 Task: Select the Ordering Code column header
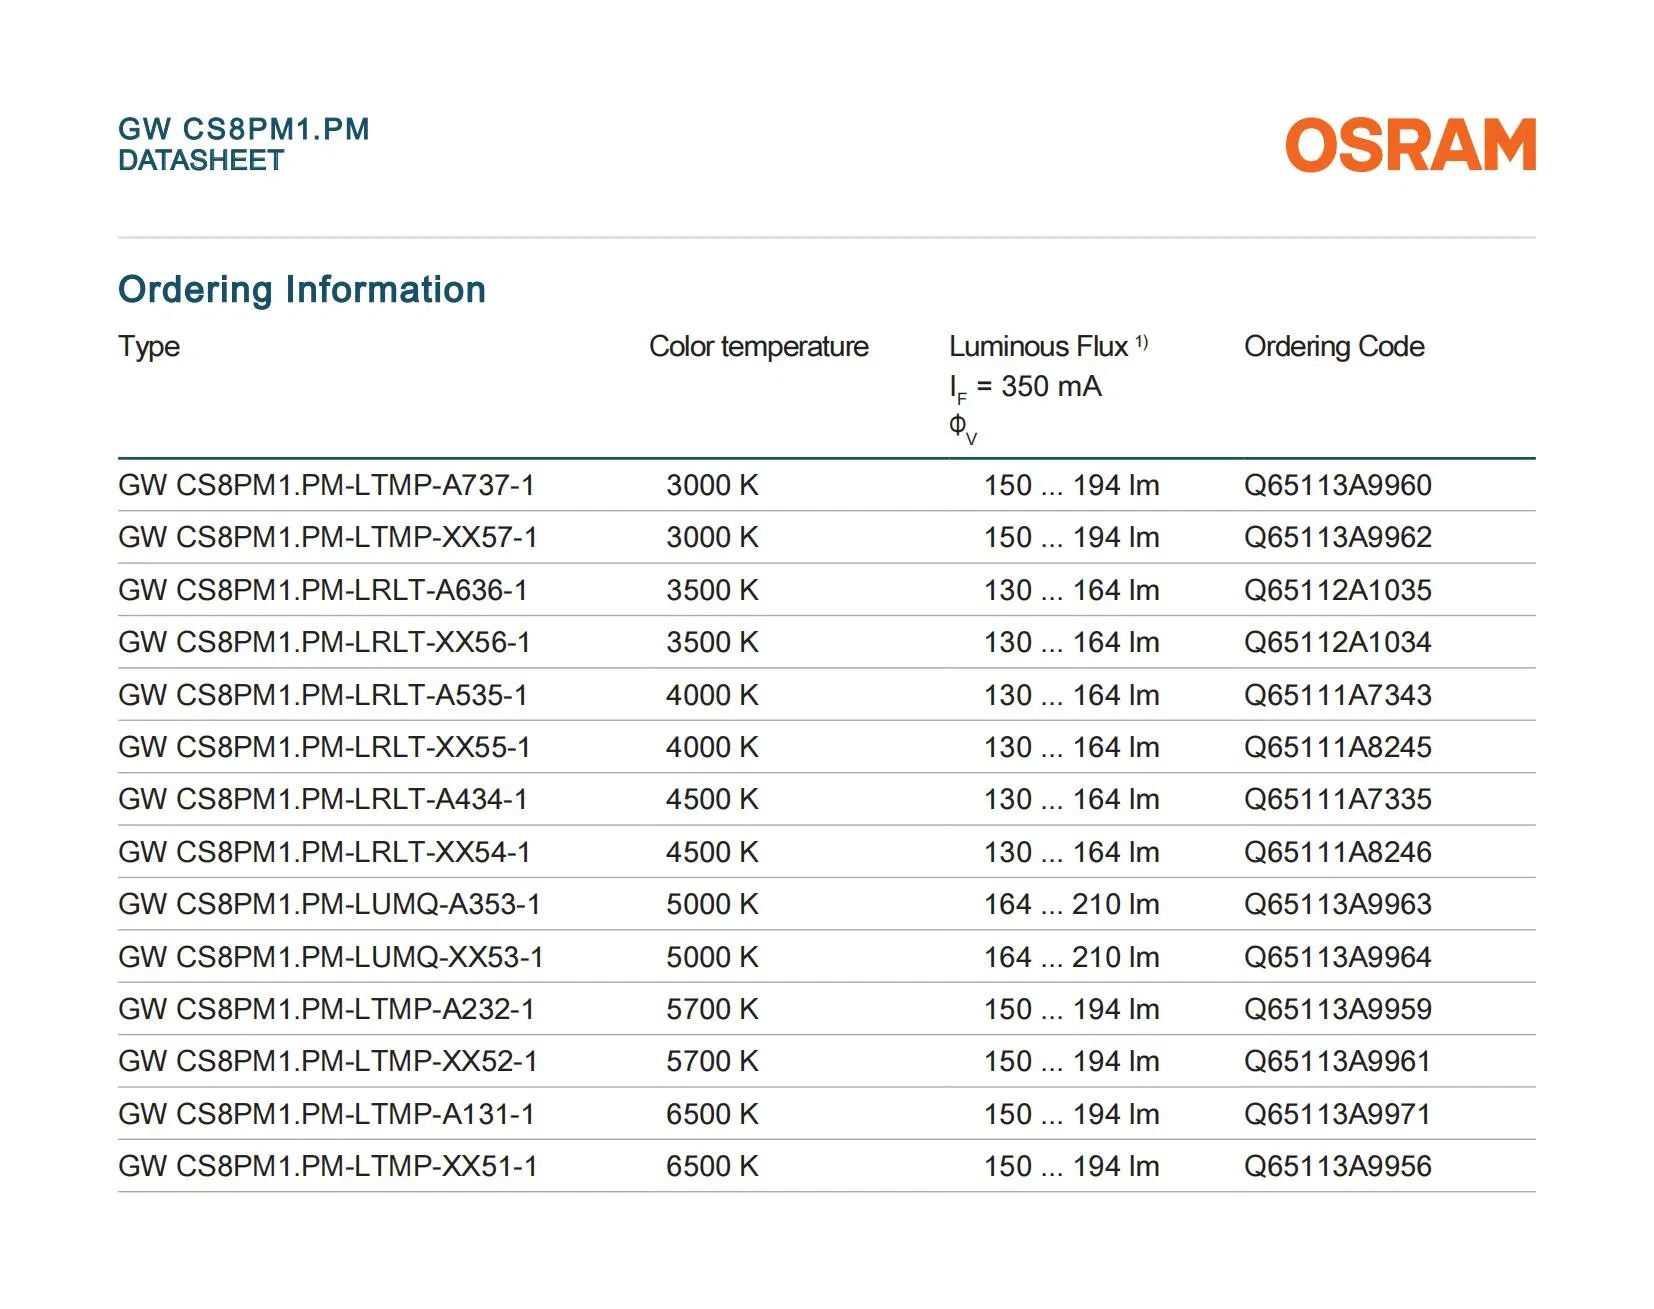(1333, 347)
